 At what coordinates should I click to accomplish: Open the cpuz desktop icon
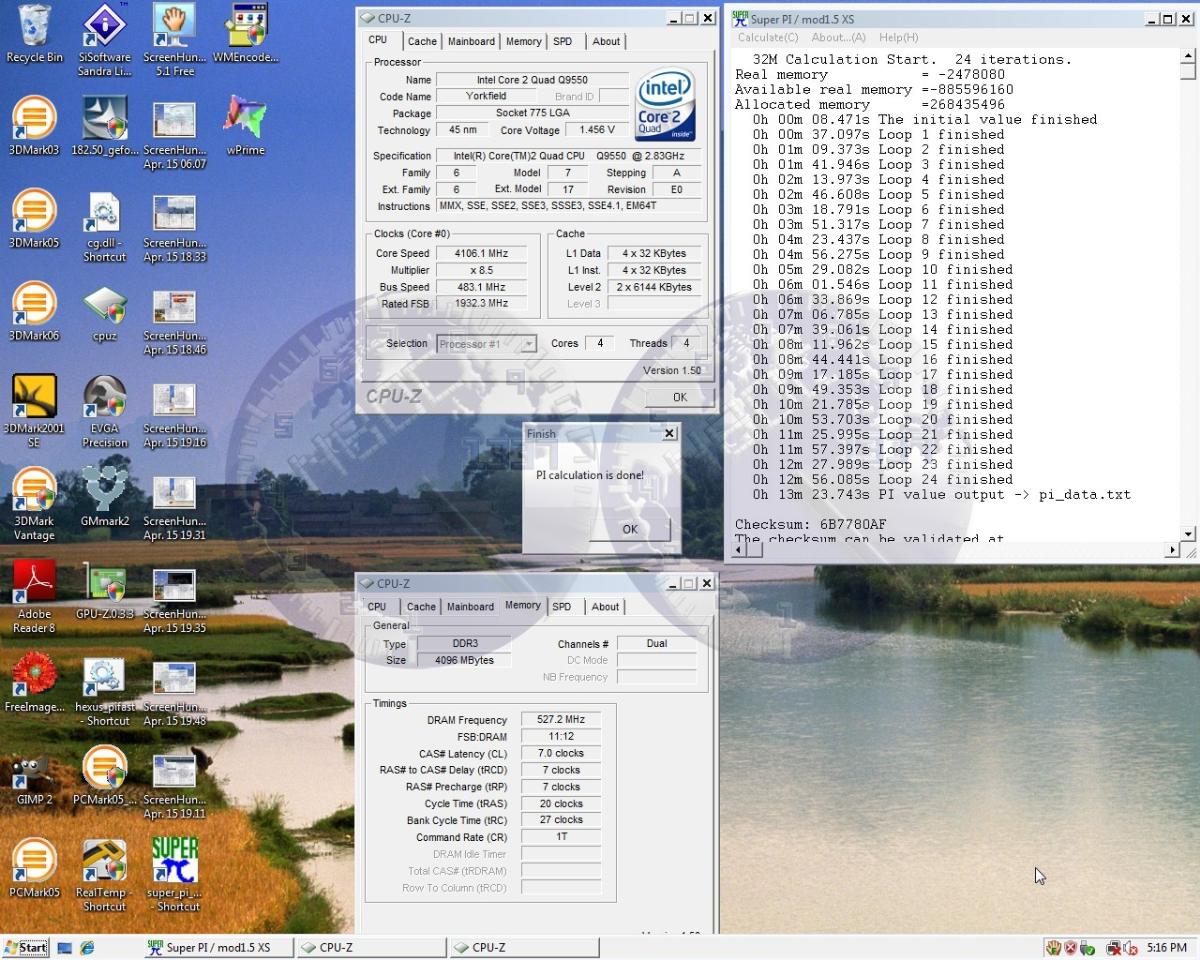[104, 313]
